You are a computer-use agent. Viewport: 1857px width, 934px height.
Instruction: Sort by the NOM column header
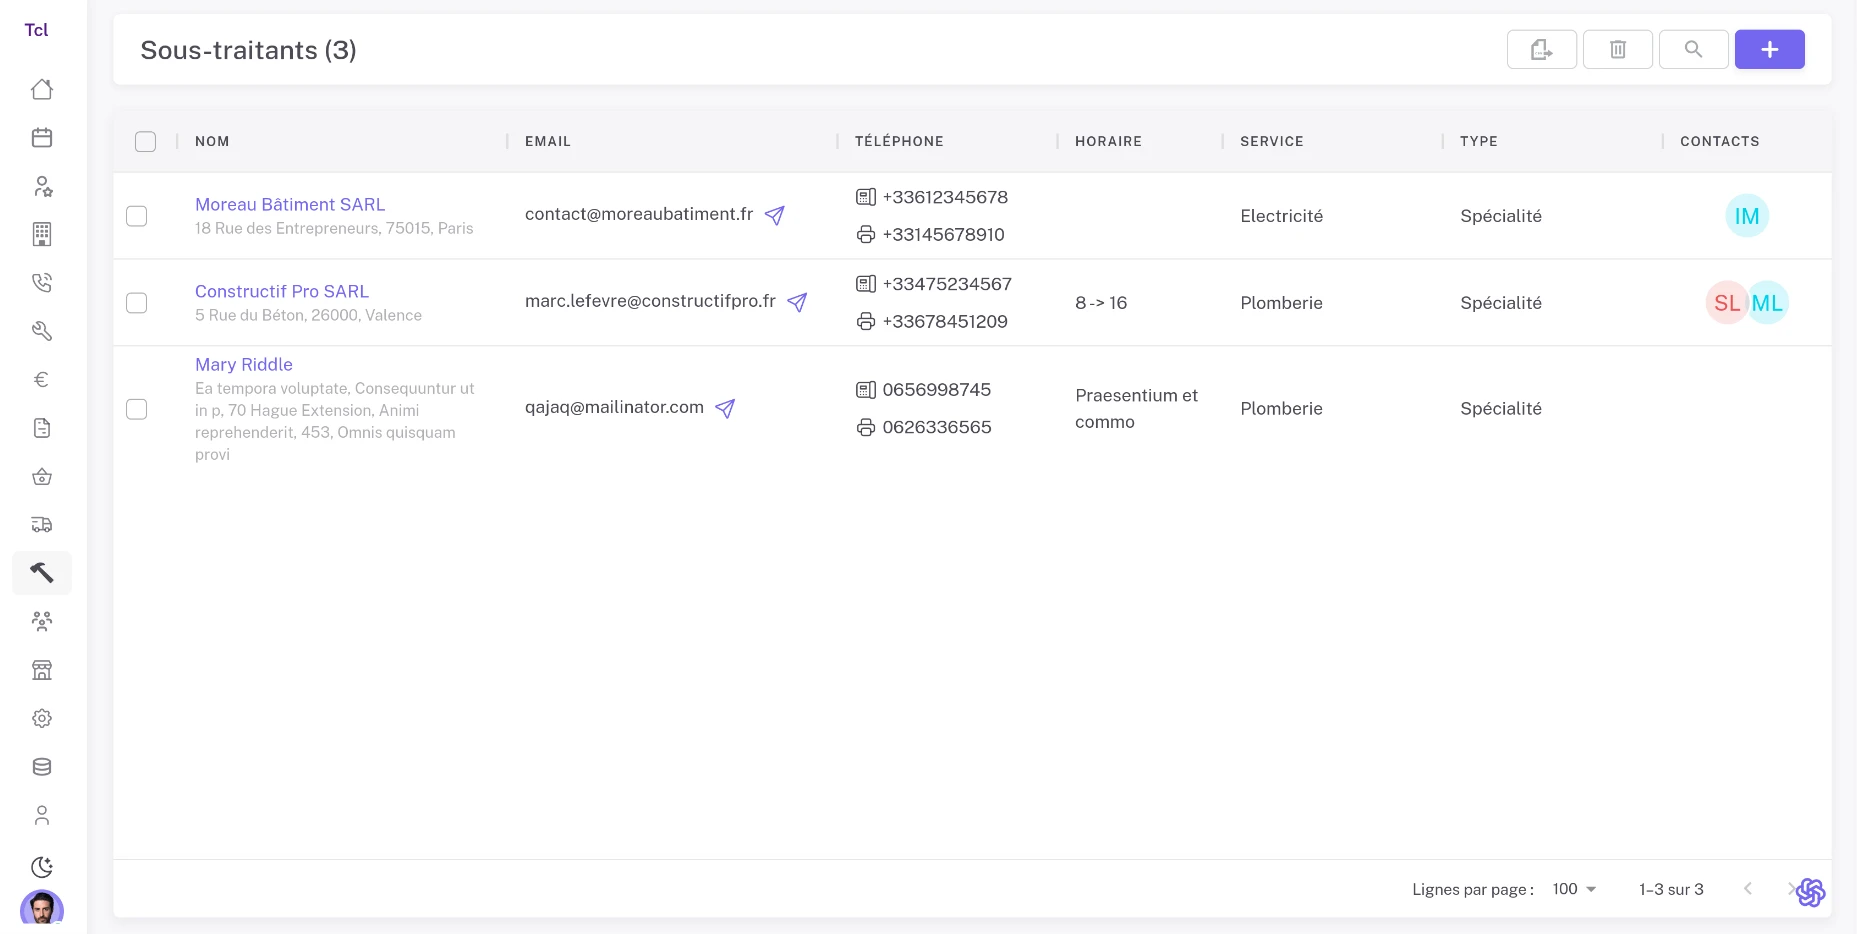(x=212, y=141)
